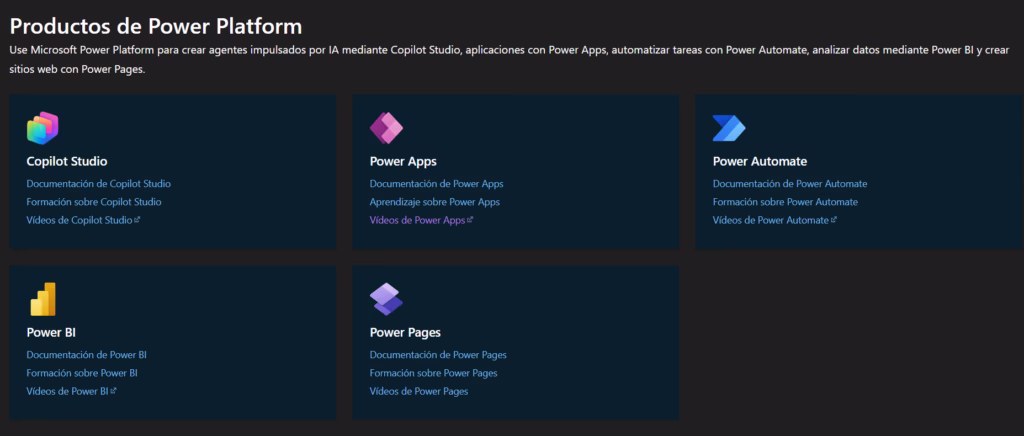
Task: Open Formación sobre Copilot Studio
Action: tap(94, 202)
